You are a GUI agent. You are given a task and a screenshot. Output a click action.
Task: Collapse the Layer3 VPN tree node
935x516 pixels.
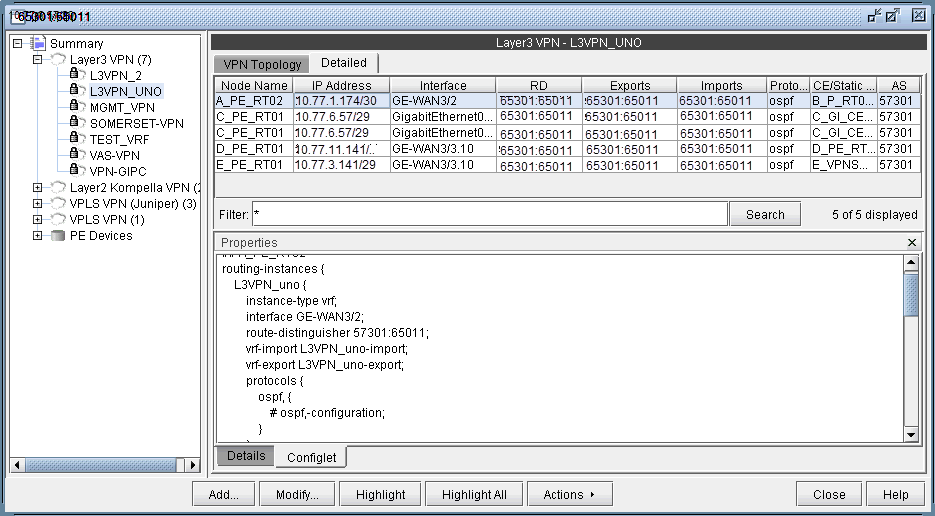tap(37, 59)
